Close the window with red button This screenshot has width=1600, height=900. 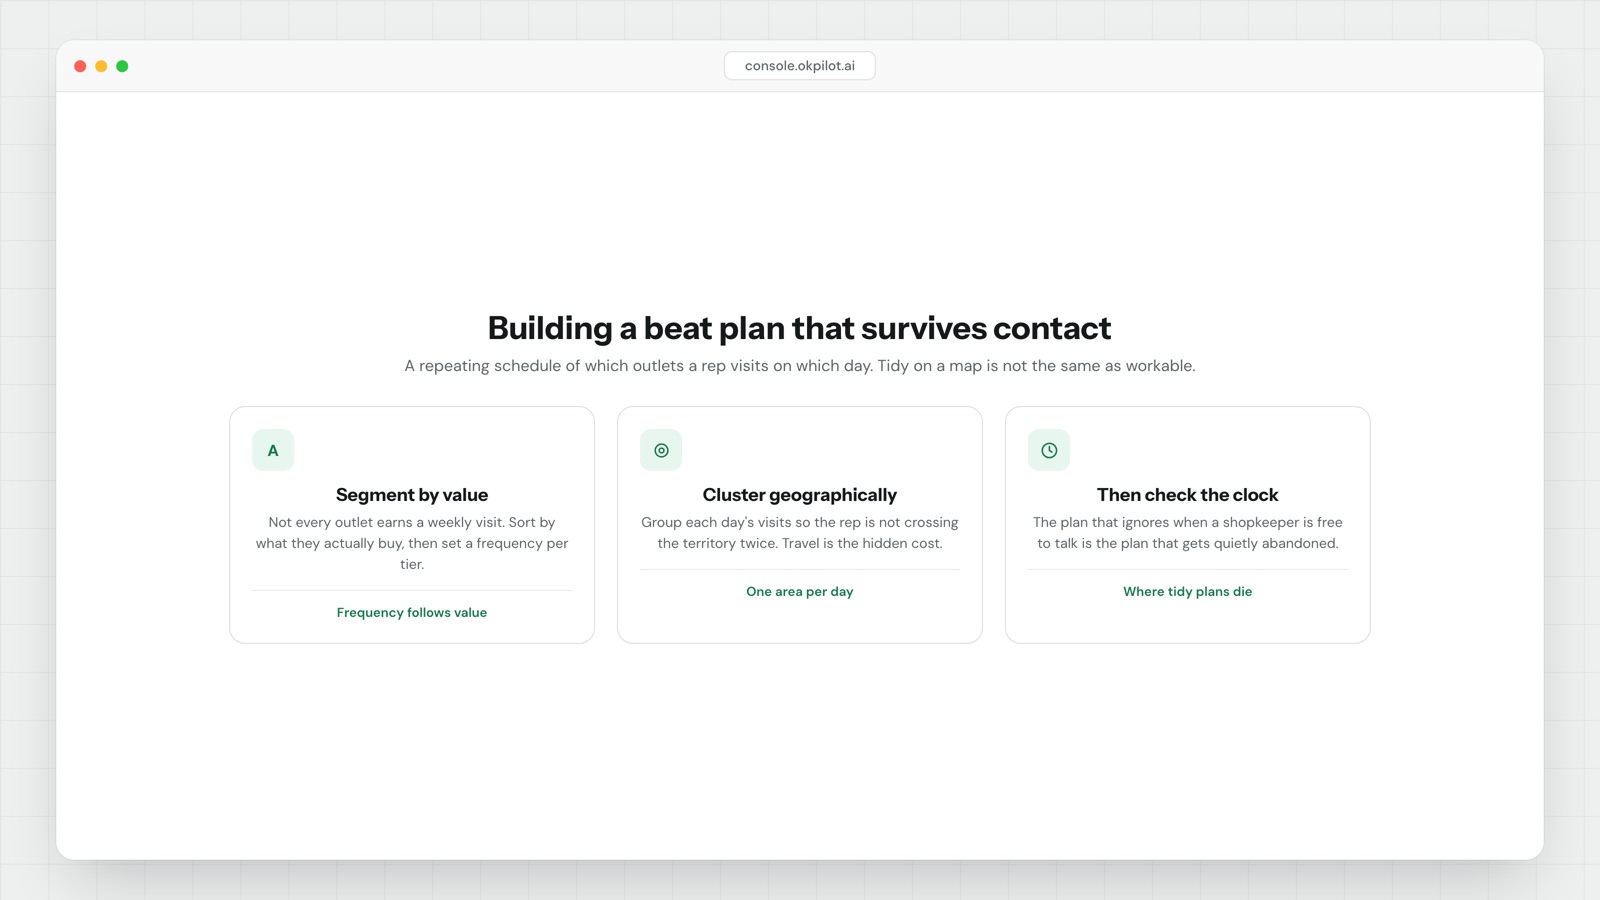[x=80, y=66]
